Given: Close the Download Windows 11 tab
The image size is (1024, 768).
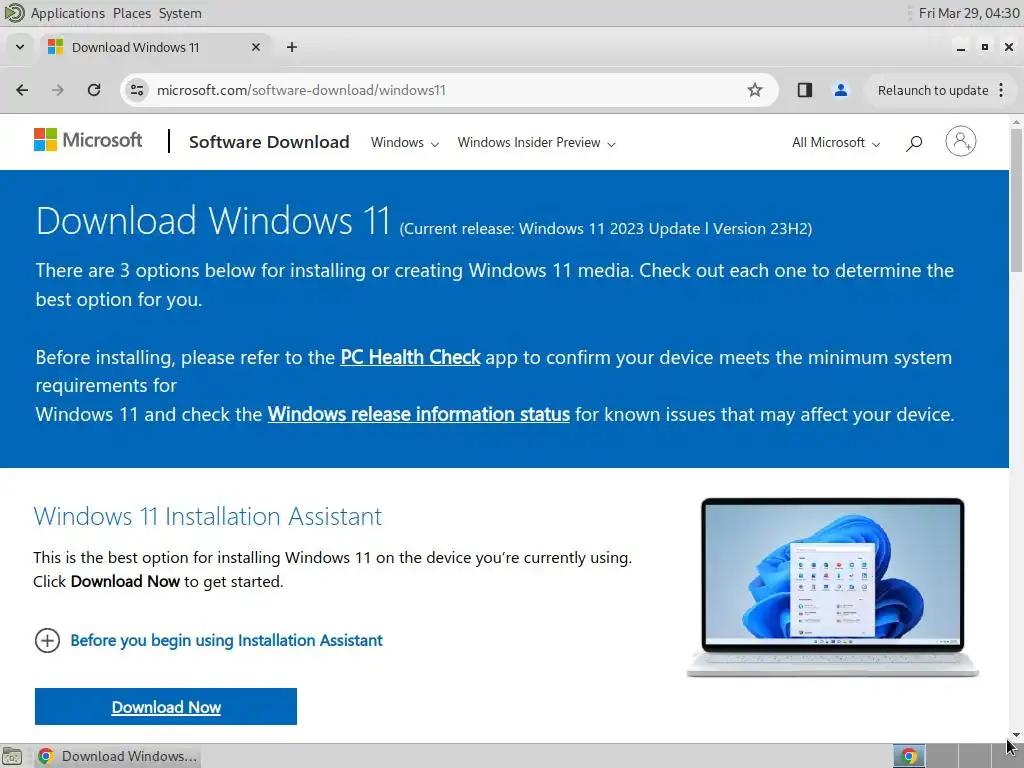Looking at the screenshot, I should pos(256,47).
